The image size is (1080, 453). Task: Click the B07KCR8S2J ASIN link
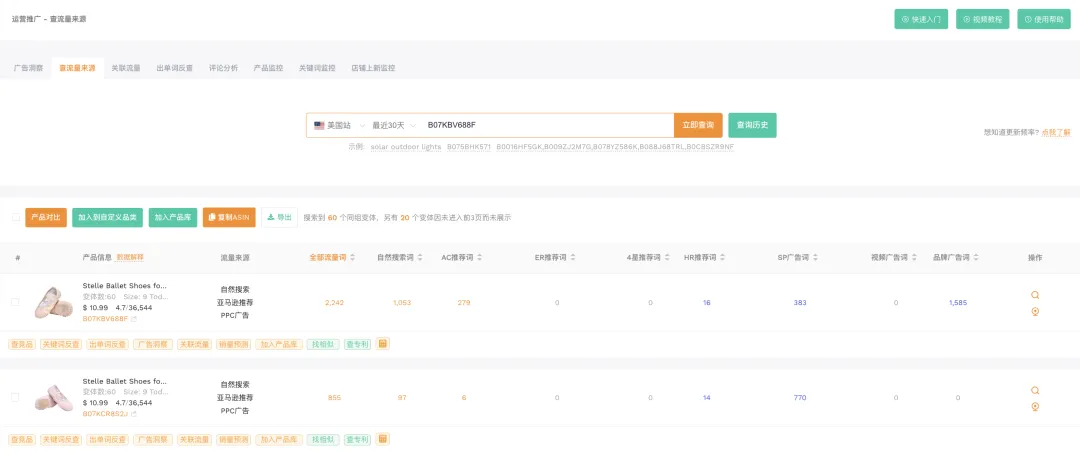[105, 414]
